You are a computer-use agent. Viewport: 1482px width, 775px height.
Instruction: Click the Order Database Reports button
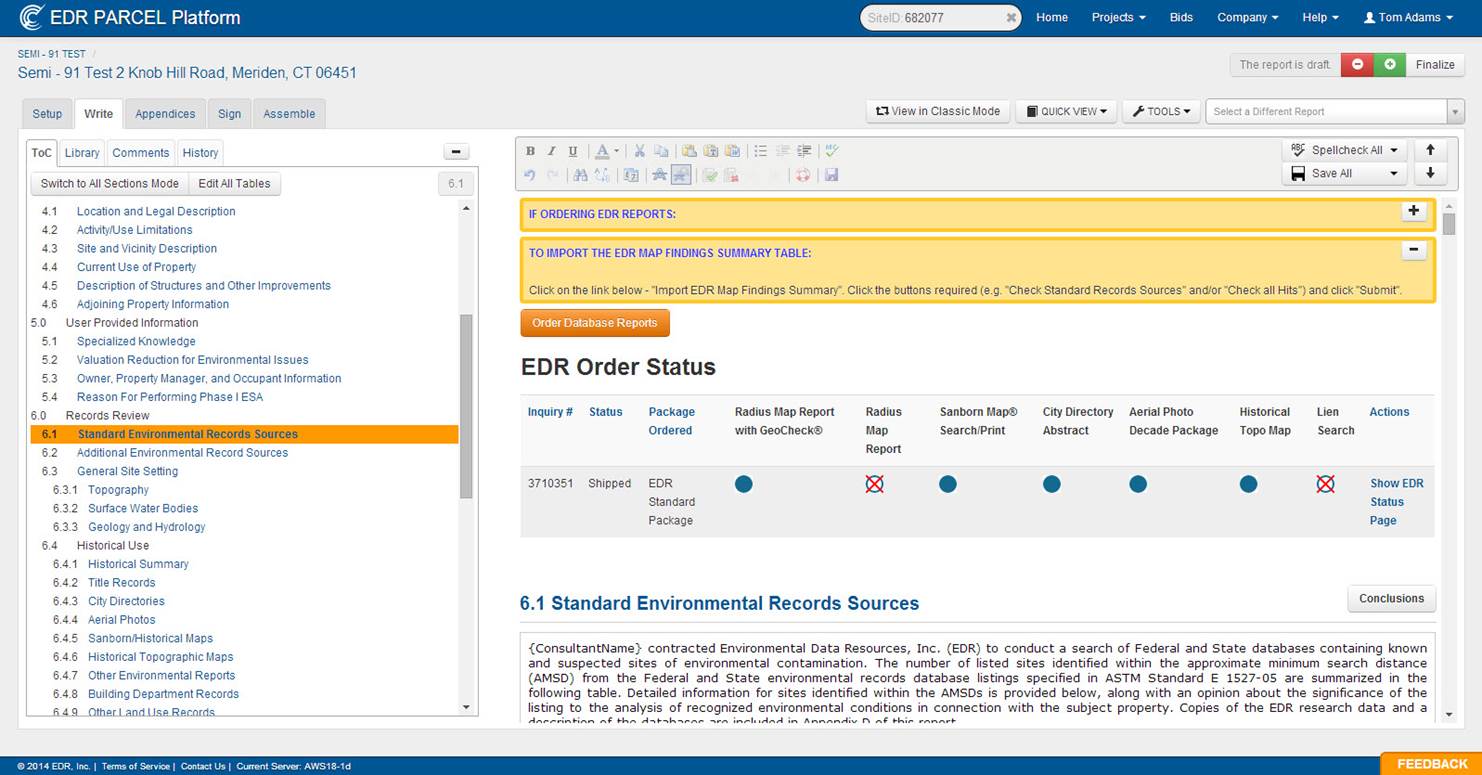pos(595,323)
